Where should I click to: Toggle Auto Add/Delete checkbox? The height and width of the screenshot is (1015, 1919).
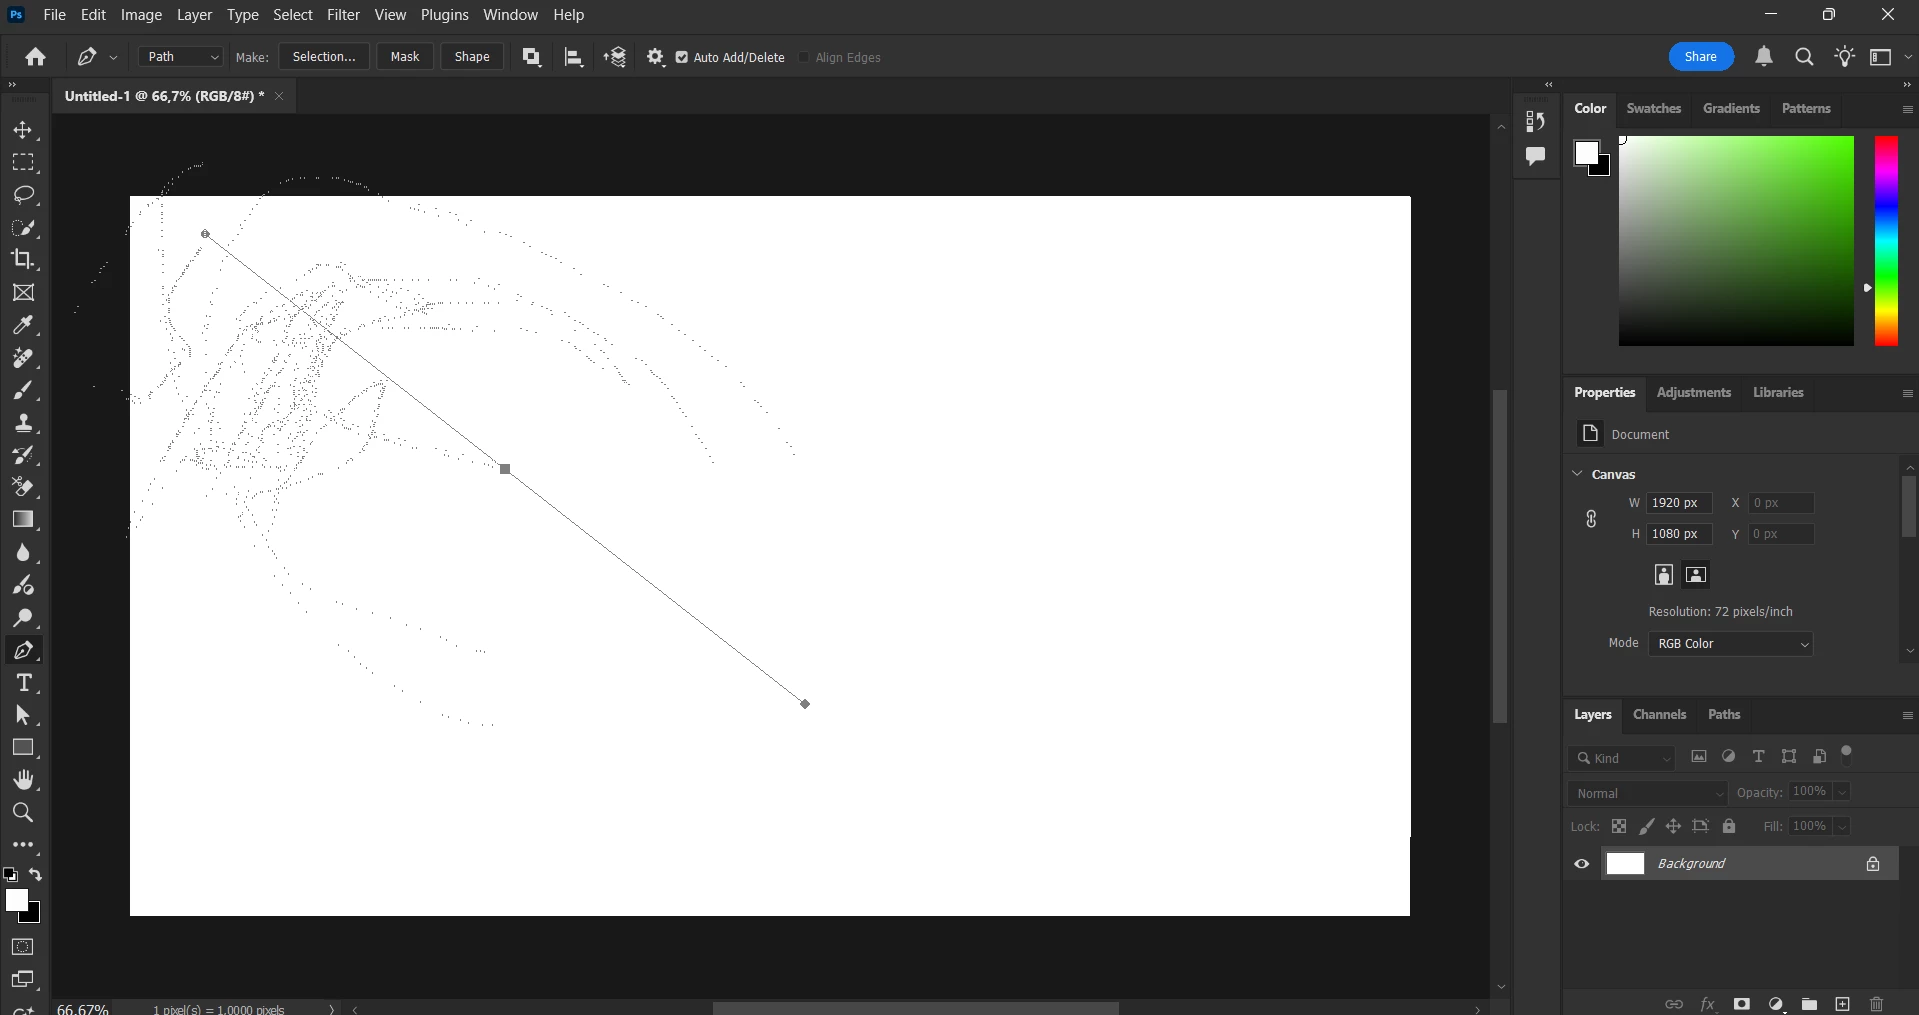coord(682,57)
